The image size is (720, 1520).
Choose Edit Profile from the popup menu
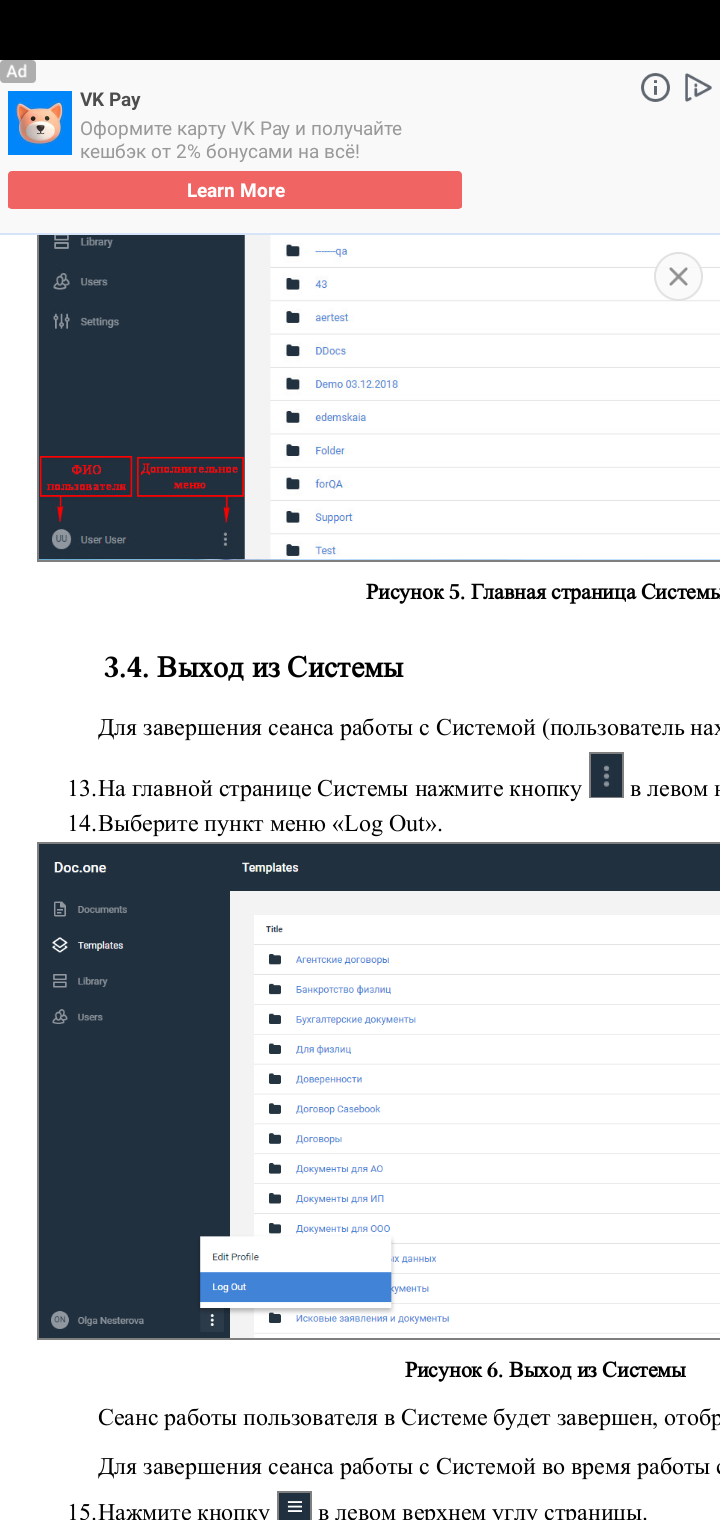295,1257
